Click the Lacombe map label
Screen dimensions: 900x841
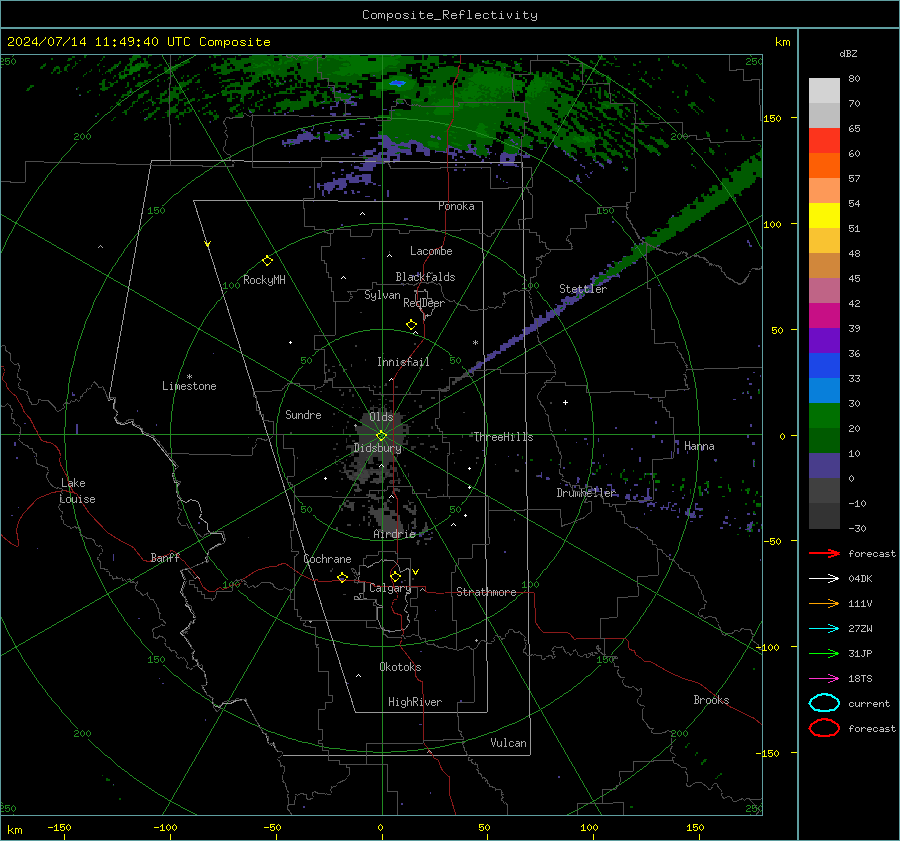tap(431, 251)
